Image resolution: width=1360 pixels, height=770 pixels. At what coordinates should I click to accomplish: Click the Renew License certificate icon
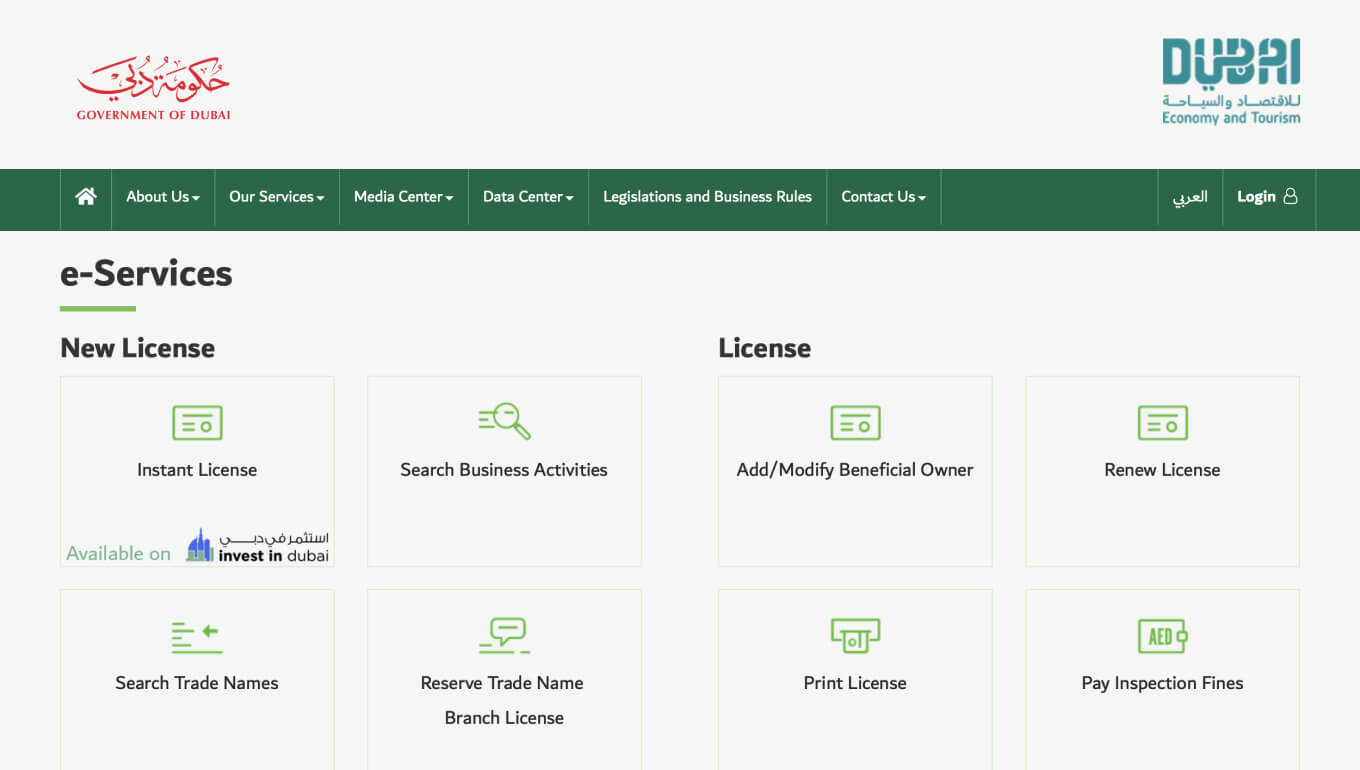coord(1162,423)
